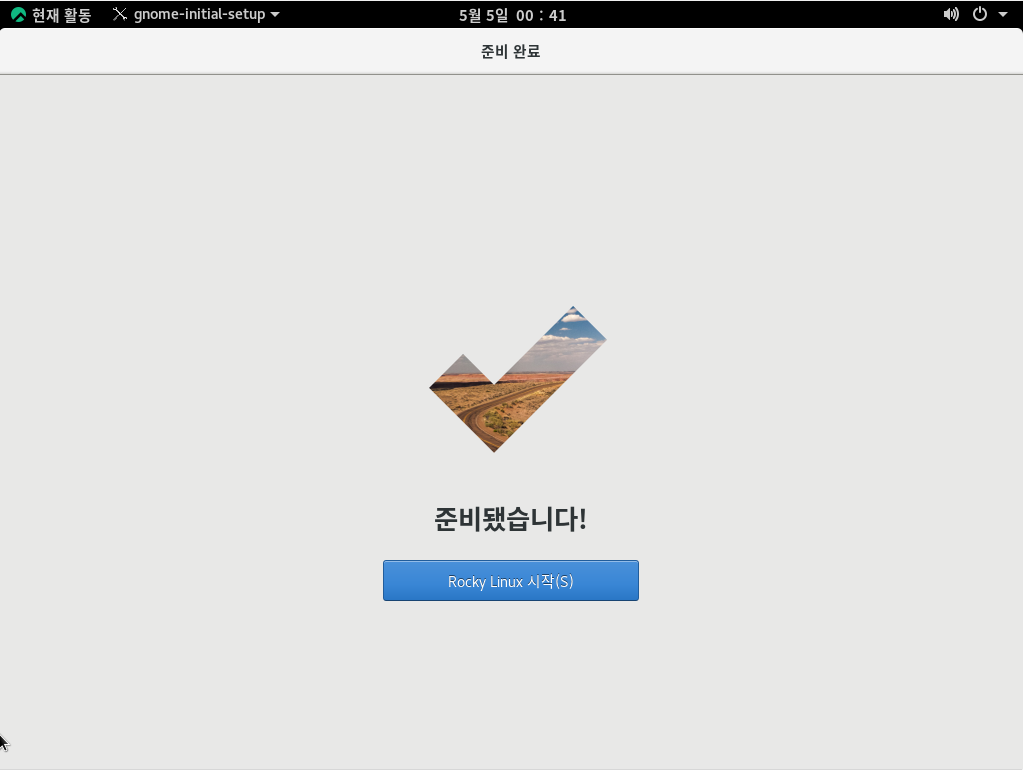Open the 현재 활동 activities overview

(x=51, y=14)
